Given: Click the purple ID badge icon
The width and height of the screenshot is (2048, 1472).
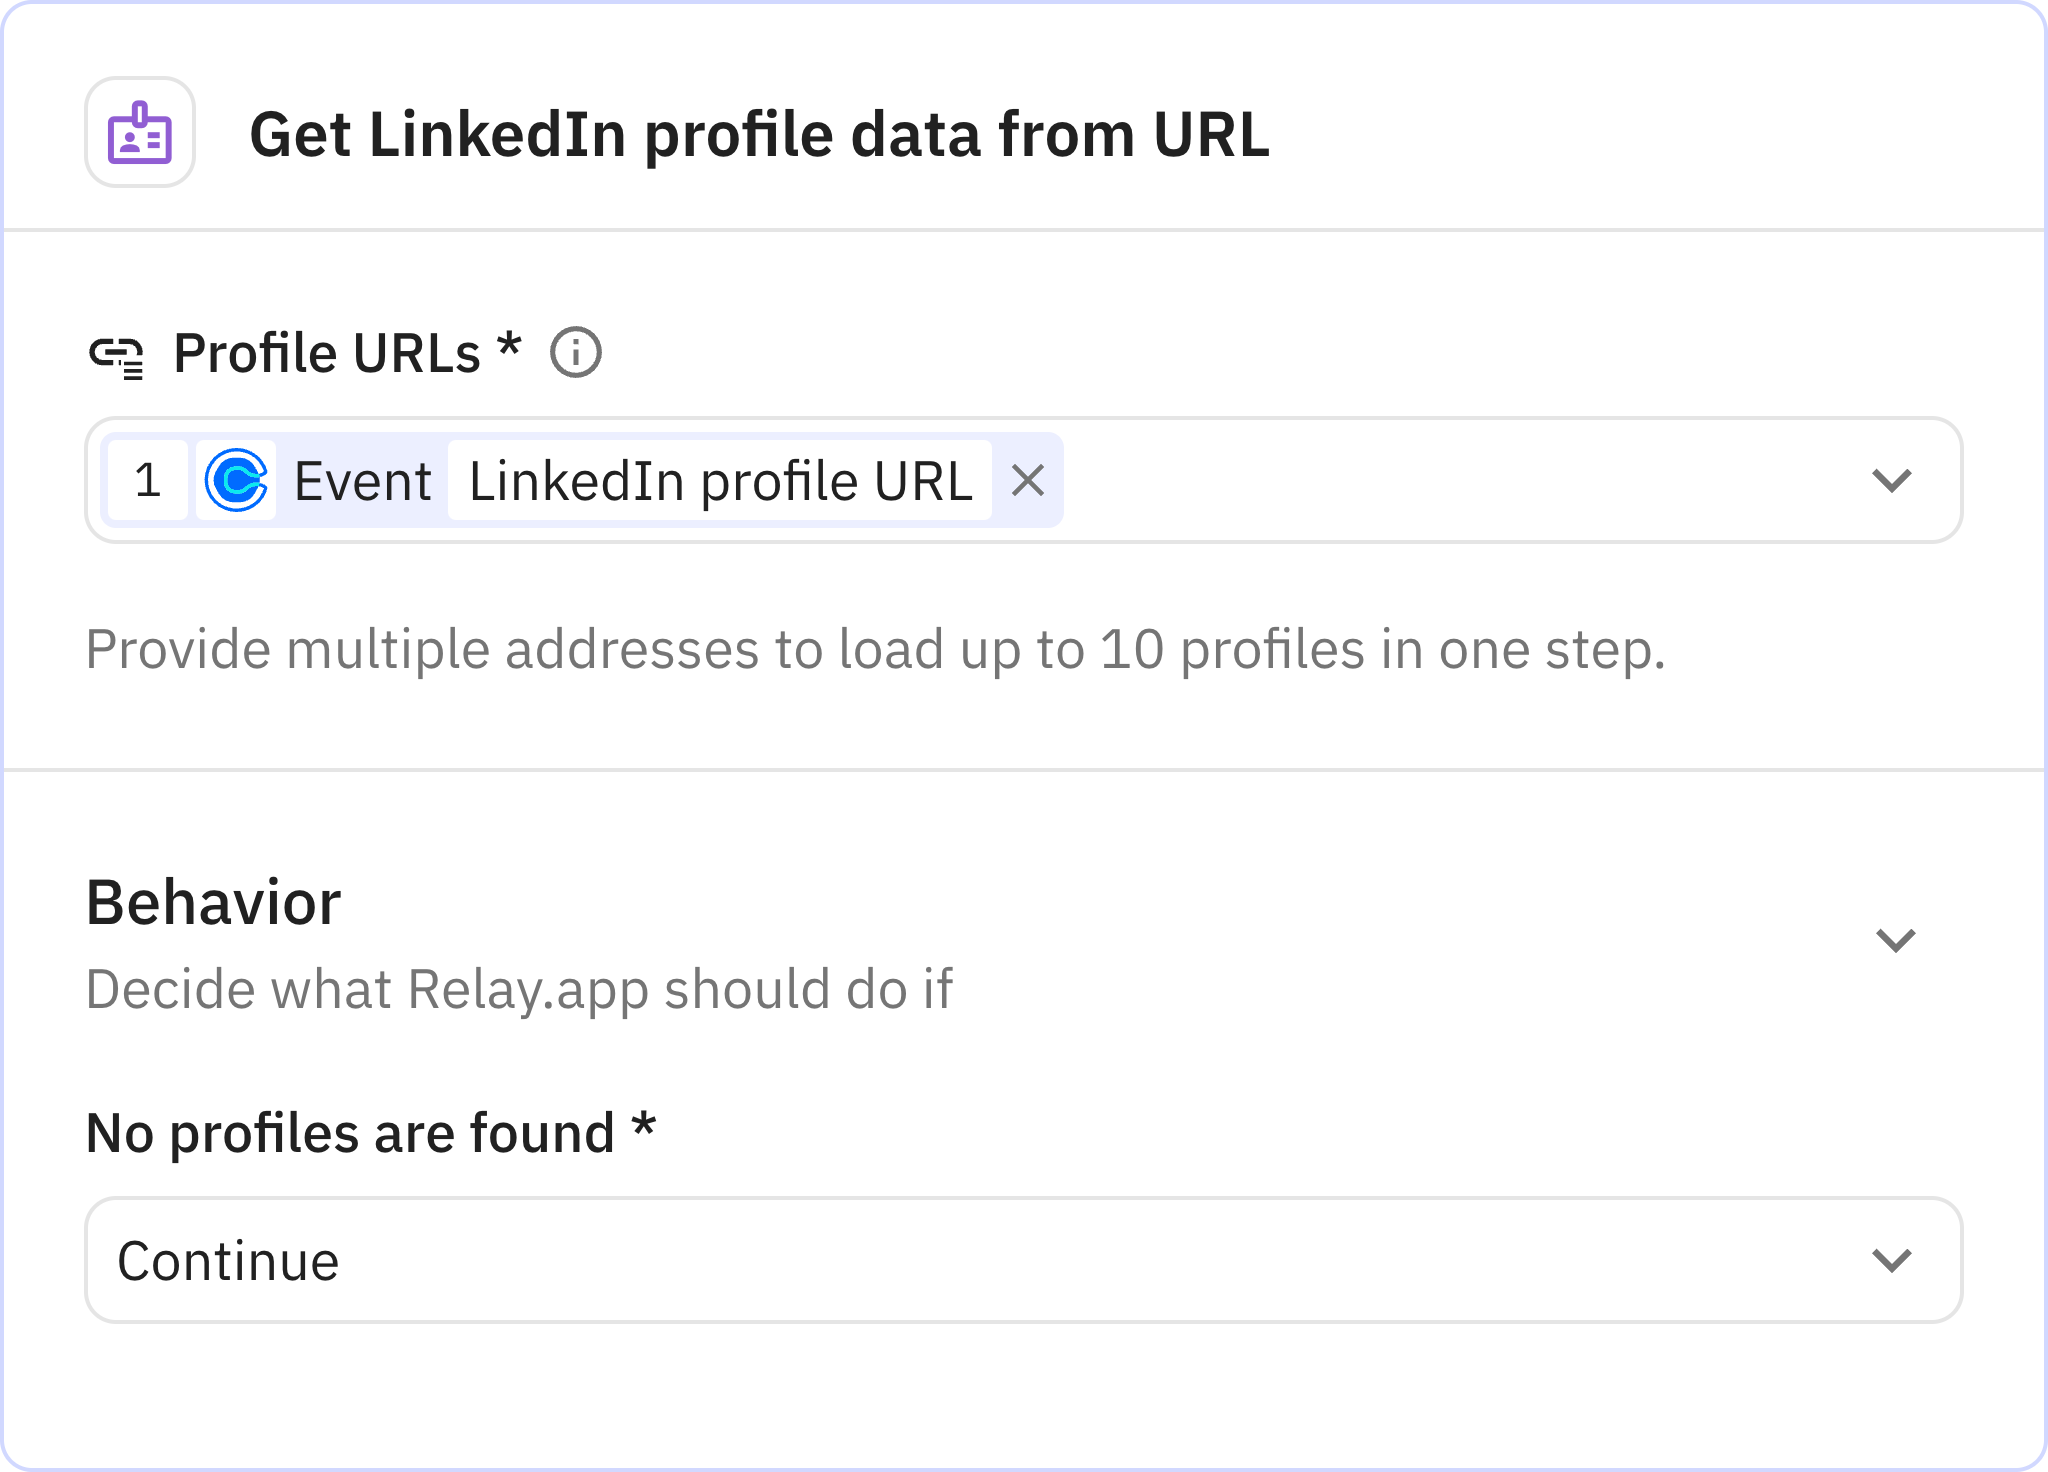Looking at the screenshot, I should coord(138,134).
